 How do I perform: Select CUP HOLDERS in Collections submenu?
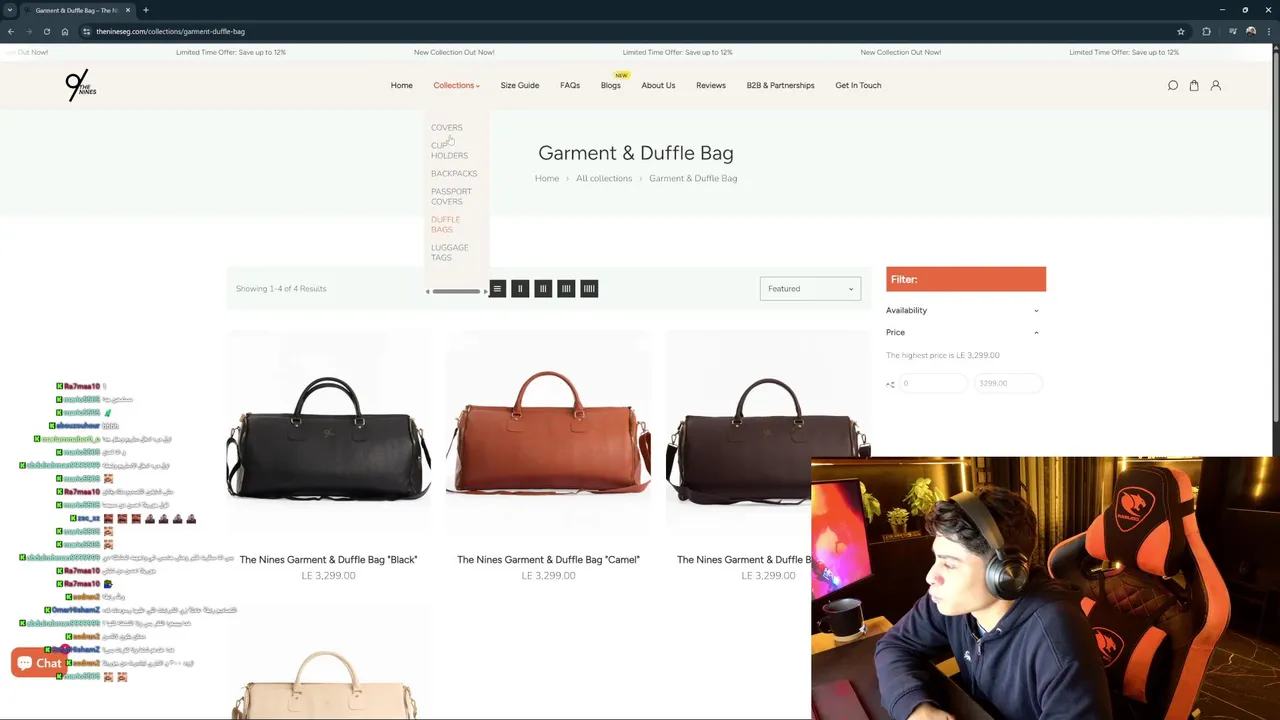[449, 150]
